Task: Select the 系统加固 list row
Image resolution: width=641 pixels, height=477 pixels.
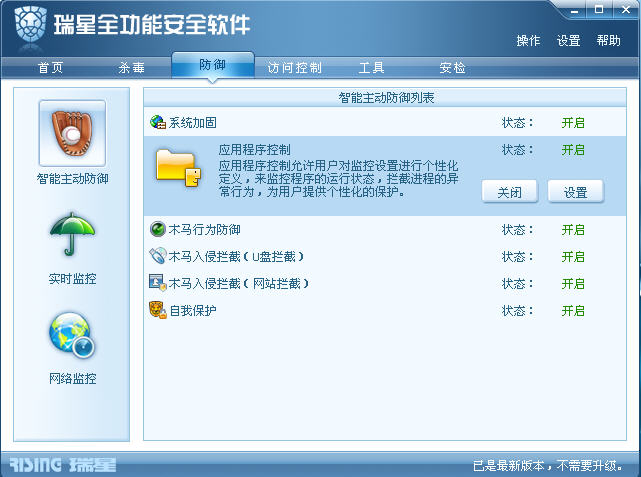Action: (x=385, y=122)
